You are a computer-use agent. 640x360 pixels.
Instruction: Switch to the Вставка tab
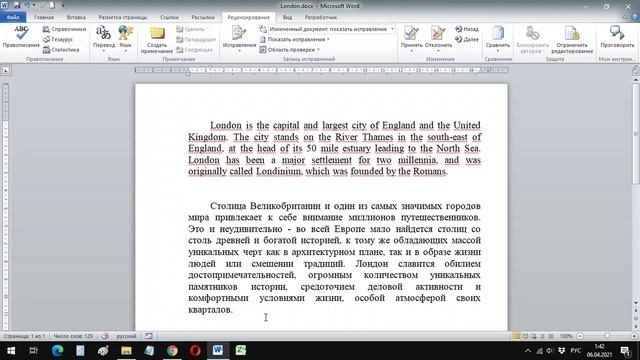click(76, 17)
